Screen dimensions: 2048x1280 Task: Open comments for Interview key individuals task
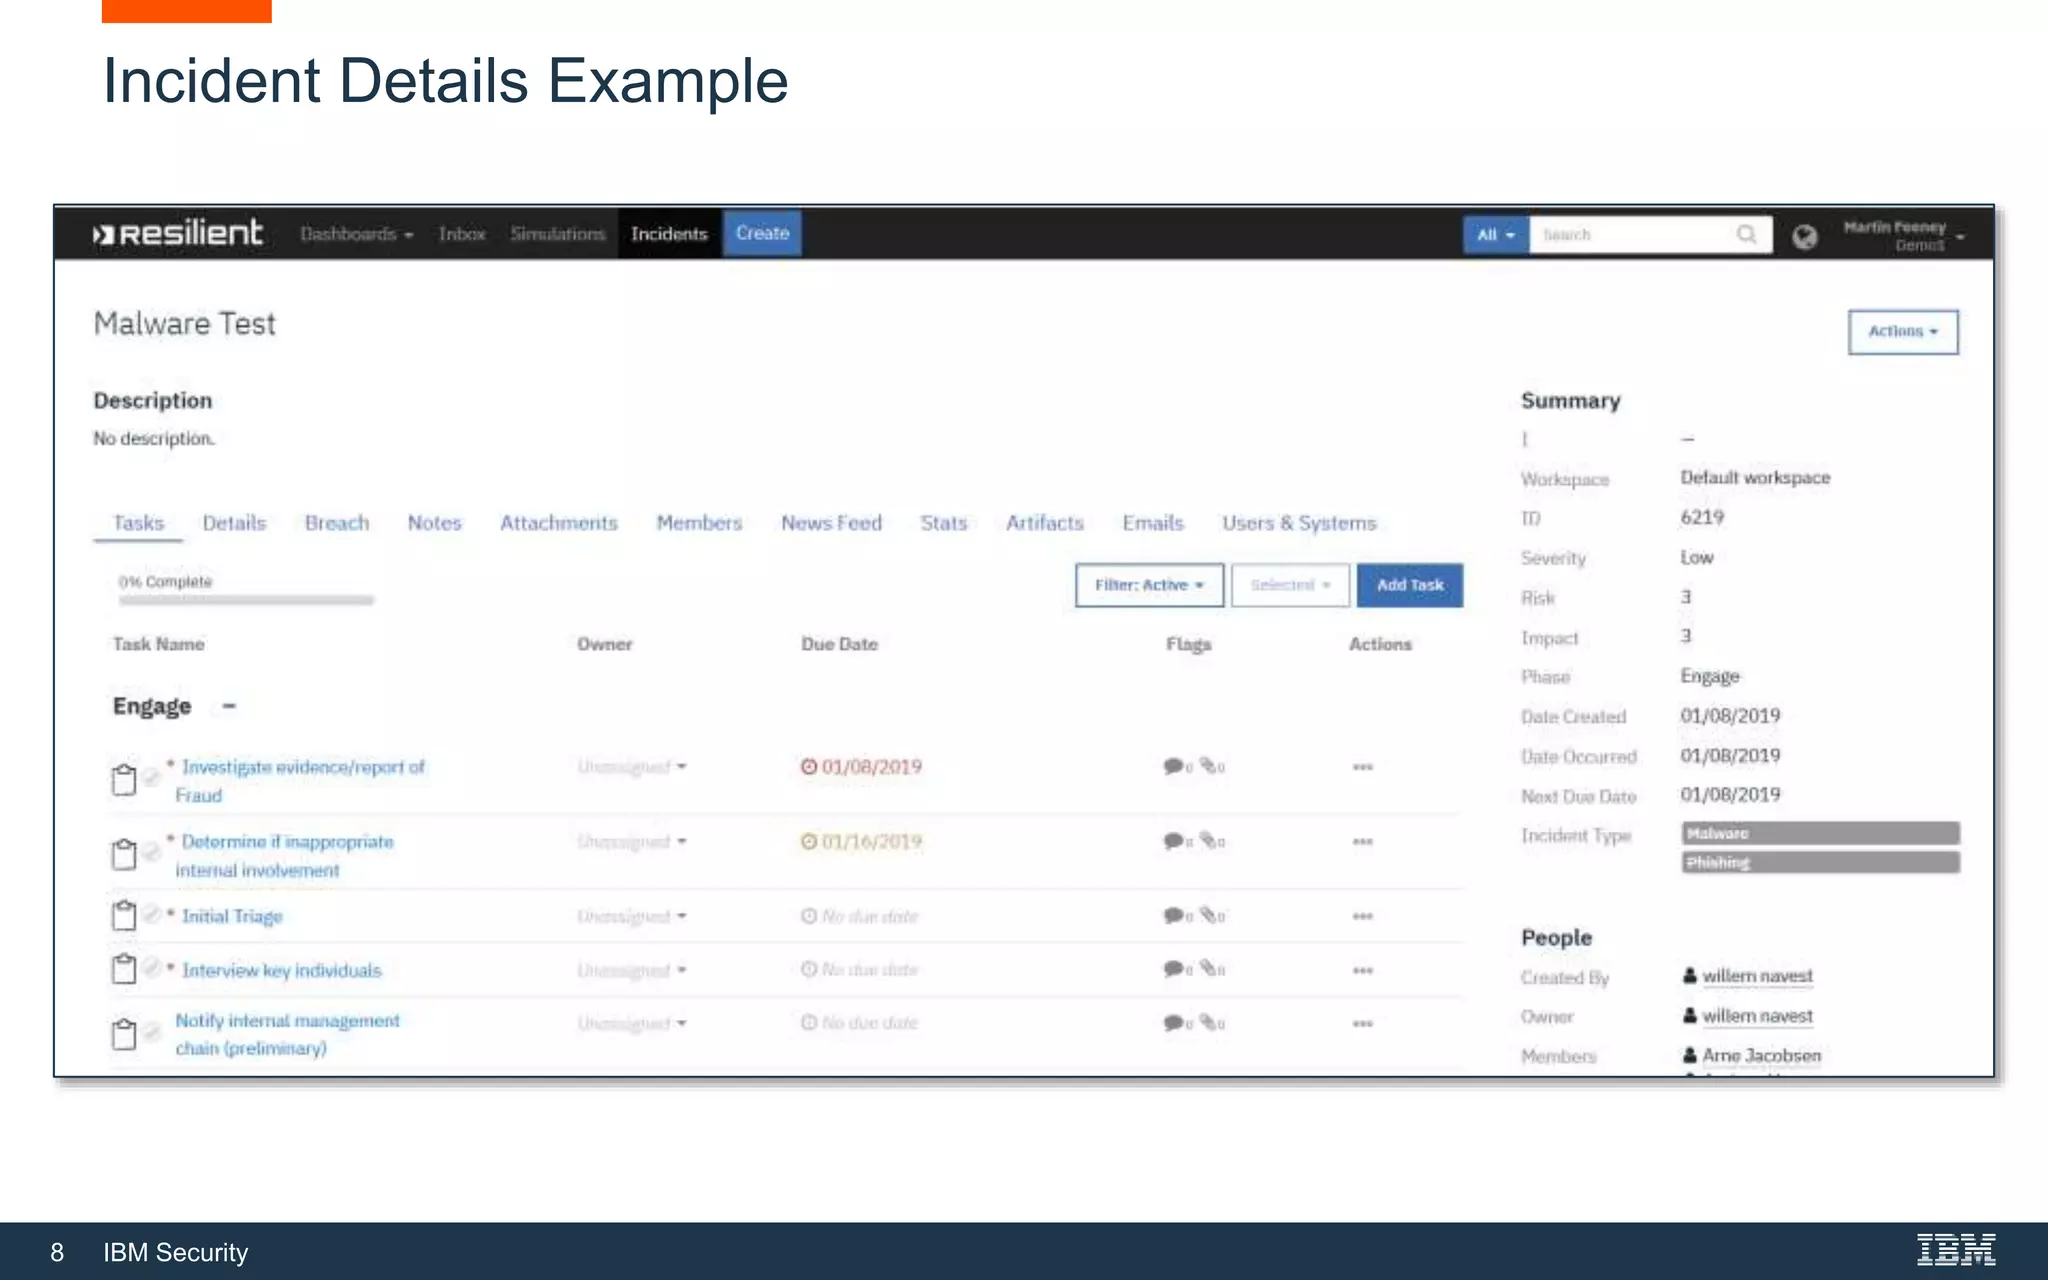(x=1178, y=969)
